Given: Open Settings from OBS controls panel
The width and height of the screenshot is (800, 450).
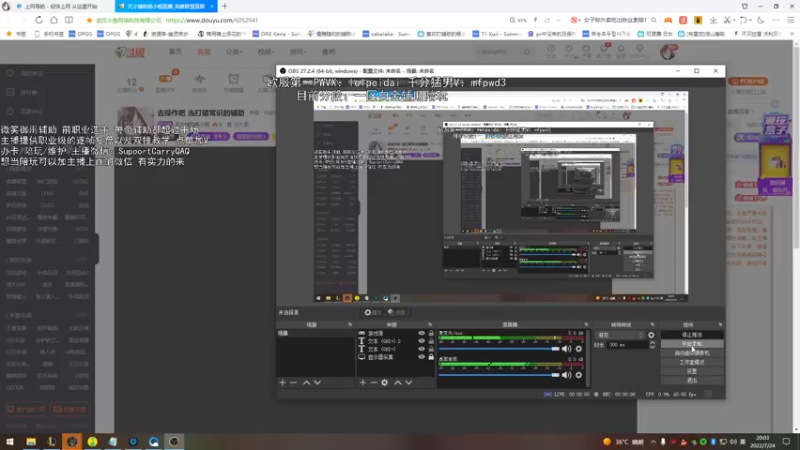Looking at the screenshot, I should (692, 371).
